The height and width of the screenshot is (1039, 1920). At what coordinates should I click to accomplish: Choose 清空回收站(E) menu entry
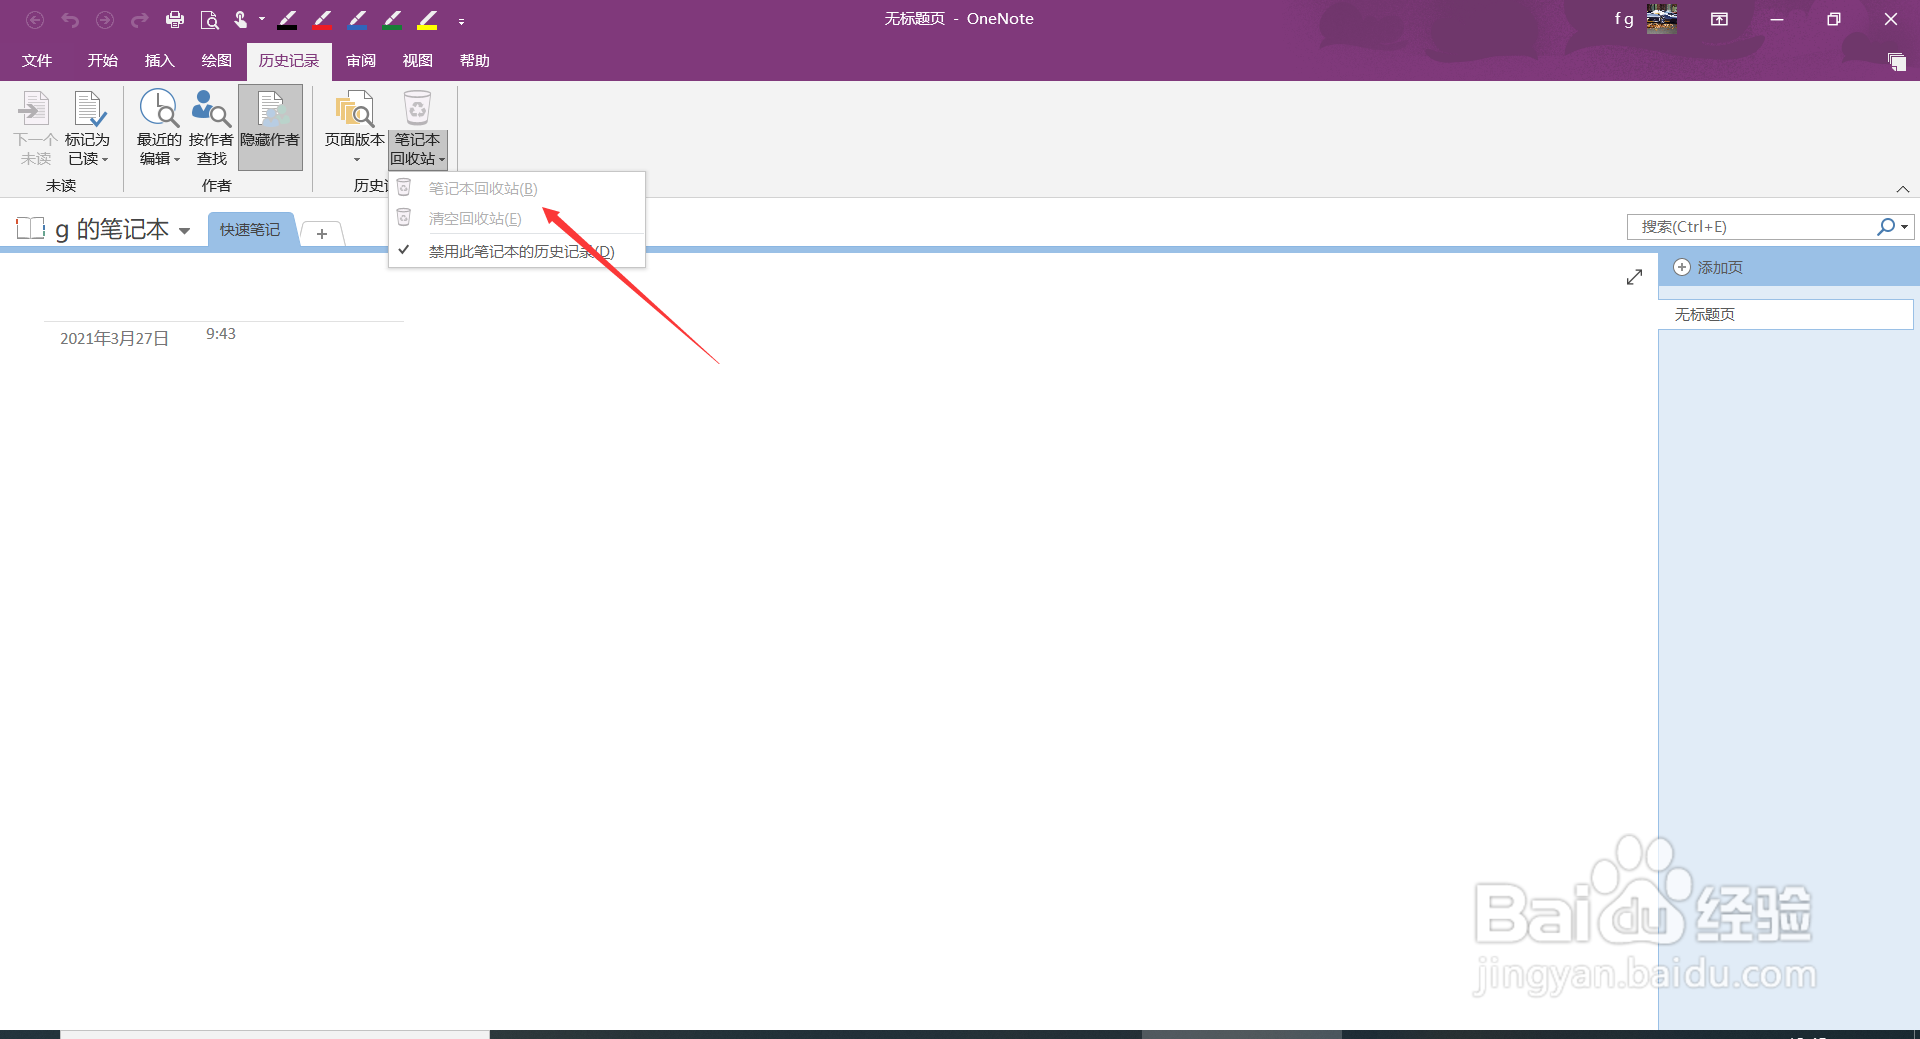pos(517,218)
